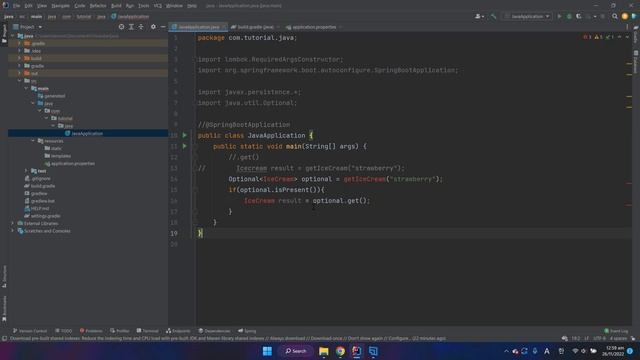
Task: Open the Terminal tool window
Action: pyautogui.click(x=148, y=331)
